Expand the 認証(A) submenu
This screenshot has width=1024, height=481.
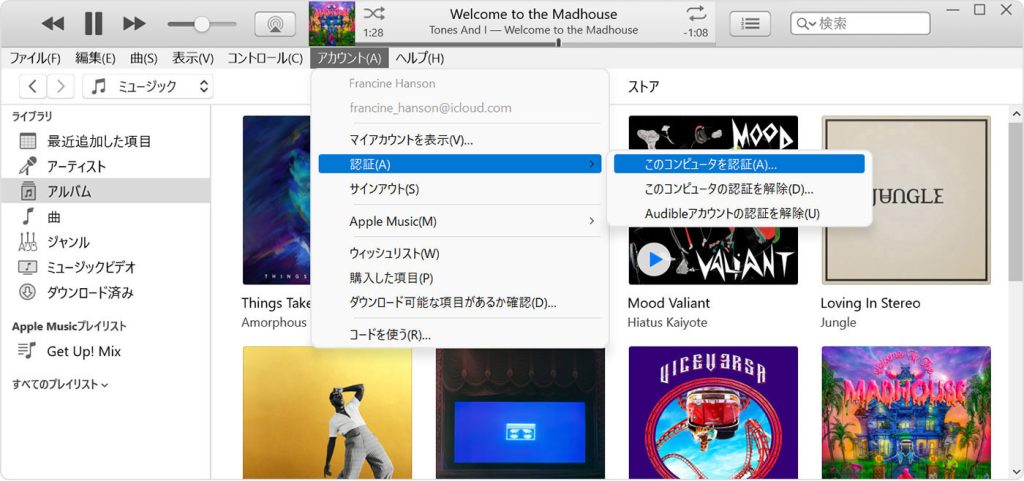point(460,164)
